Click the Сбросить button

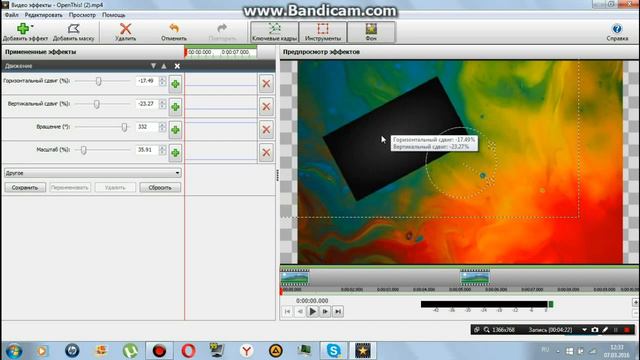pos(160,187)
